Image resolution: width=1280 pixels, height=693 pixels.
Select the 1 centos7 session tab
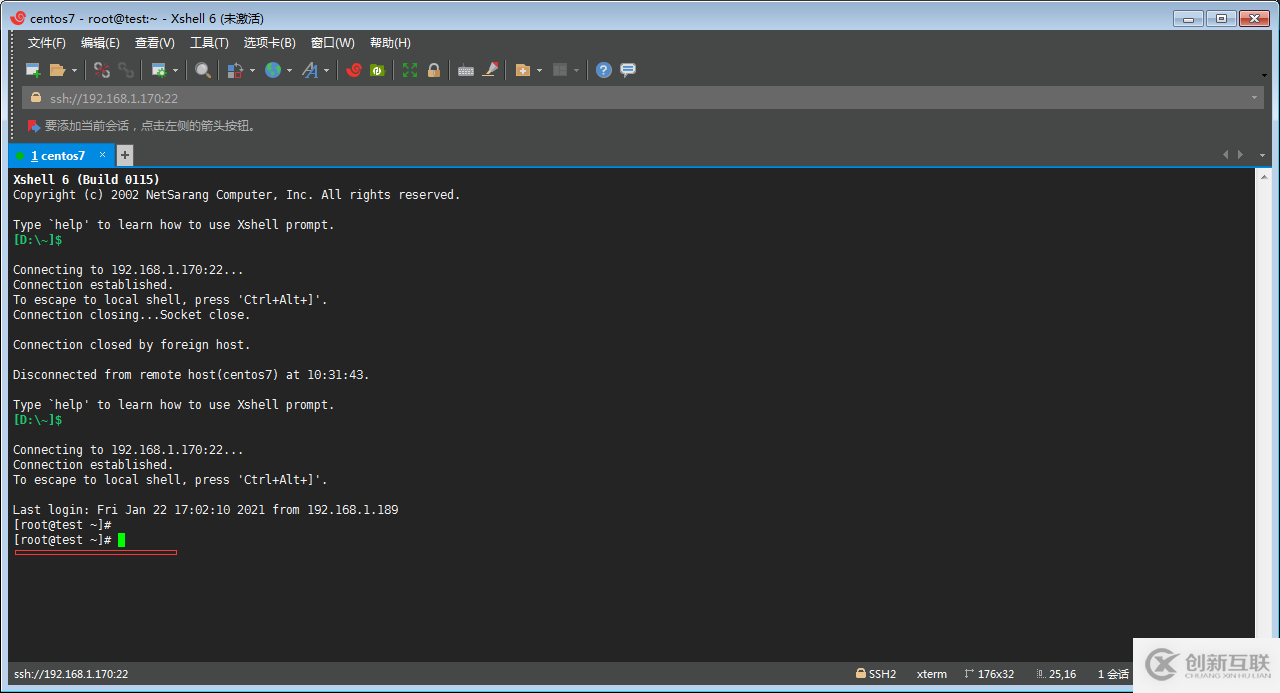[x=58, y=156]
